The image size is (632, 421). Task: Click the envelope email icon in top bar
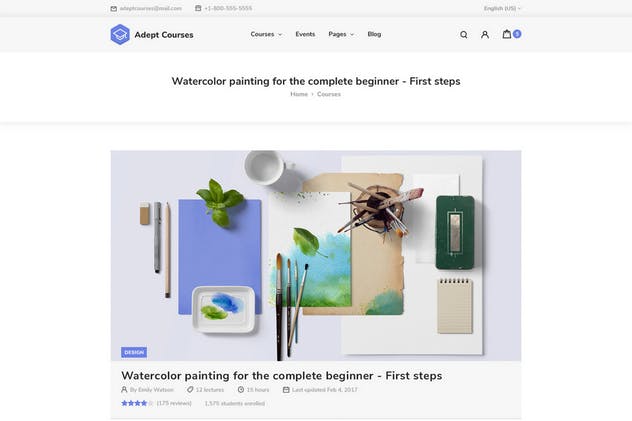point(114,8)
